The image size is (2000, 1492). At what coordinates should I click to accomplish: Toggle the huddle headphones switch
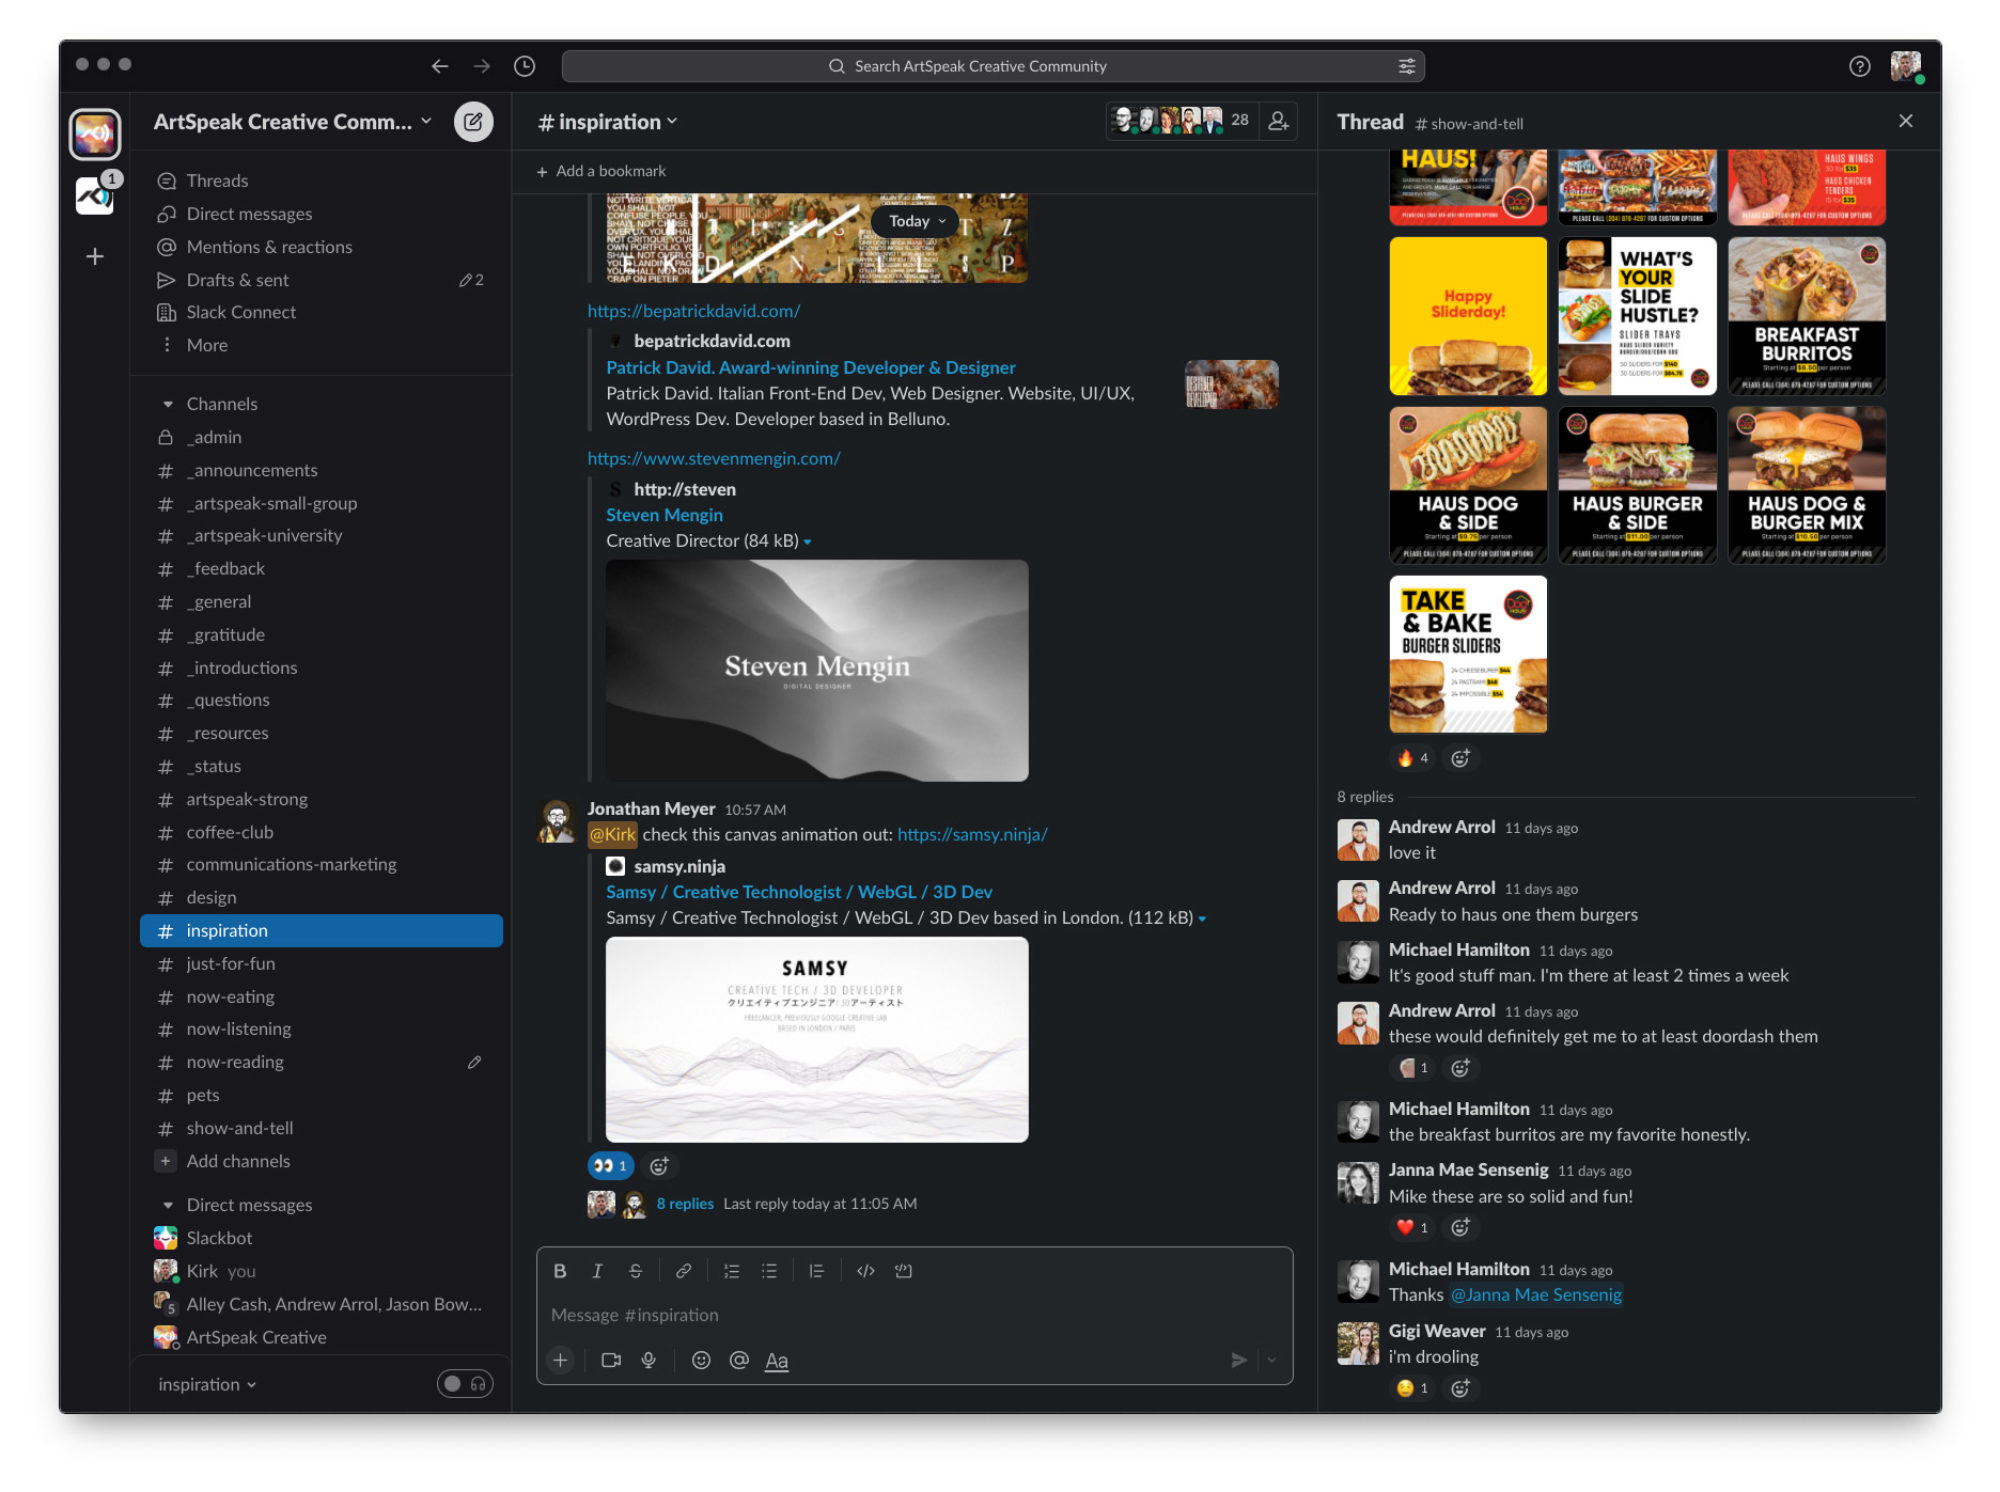click(x=465, y=1384)
